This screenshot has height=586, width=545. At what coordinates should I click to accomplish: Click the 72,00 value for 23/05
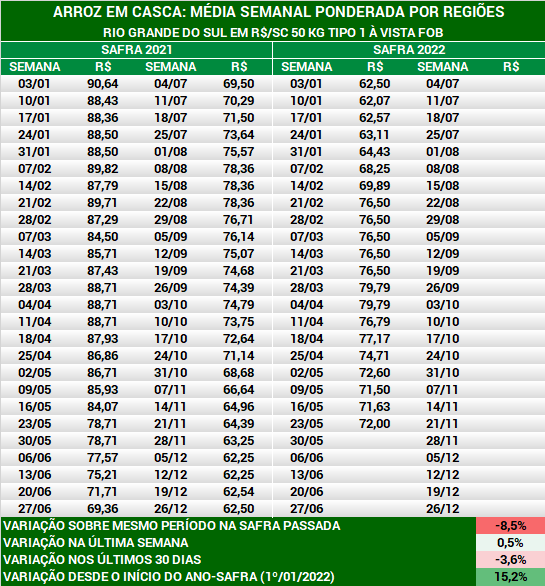point(375,424)
